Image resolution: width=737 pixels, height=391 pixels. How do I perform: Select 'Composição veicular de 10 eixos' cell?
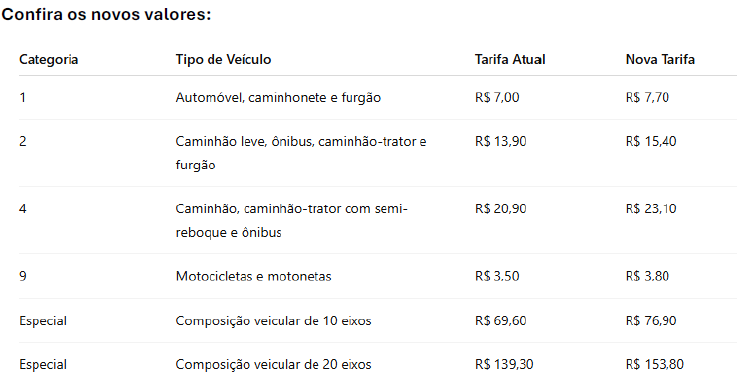[x=273, y=321]
